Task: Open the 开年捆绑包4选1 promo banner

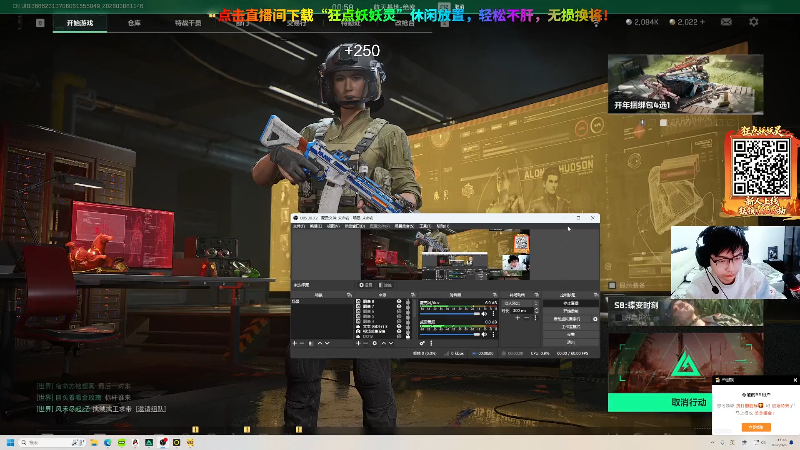Action: pyautogui.click(x=685, y=84)
